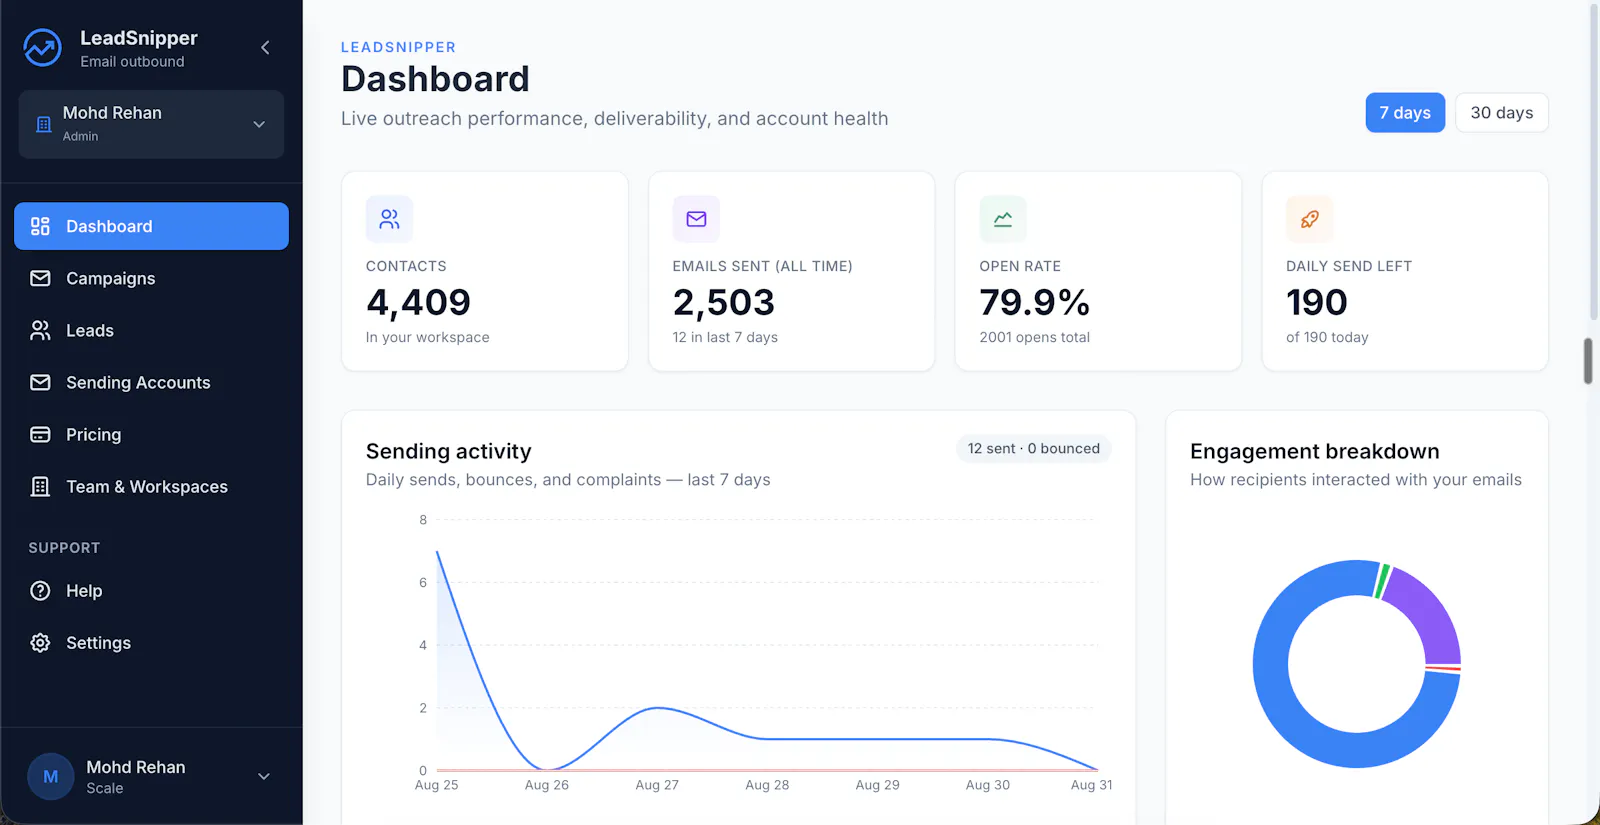Open the Leads section
The image size is (1600, 825).
151,330
